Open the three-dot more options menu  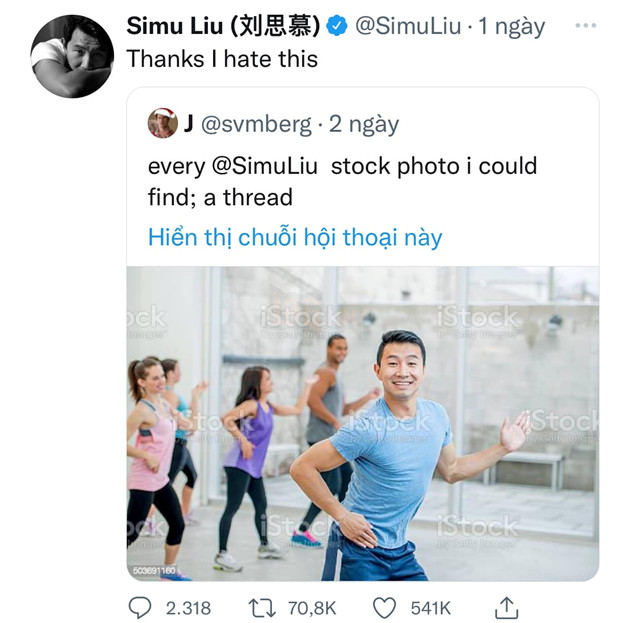click(x=586, y=25)
